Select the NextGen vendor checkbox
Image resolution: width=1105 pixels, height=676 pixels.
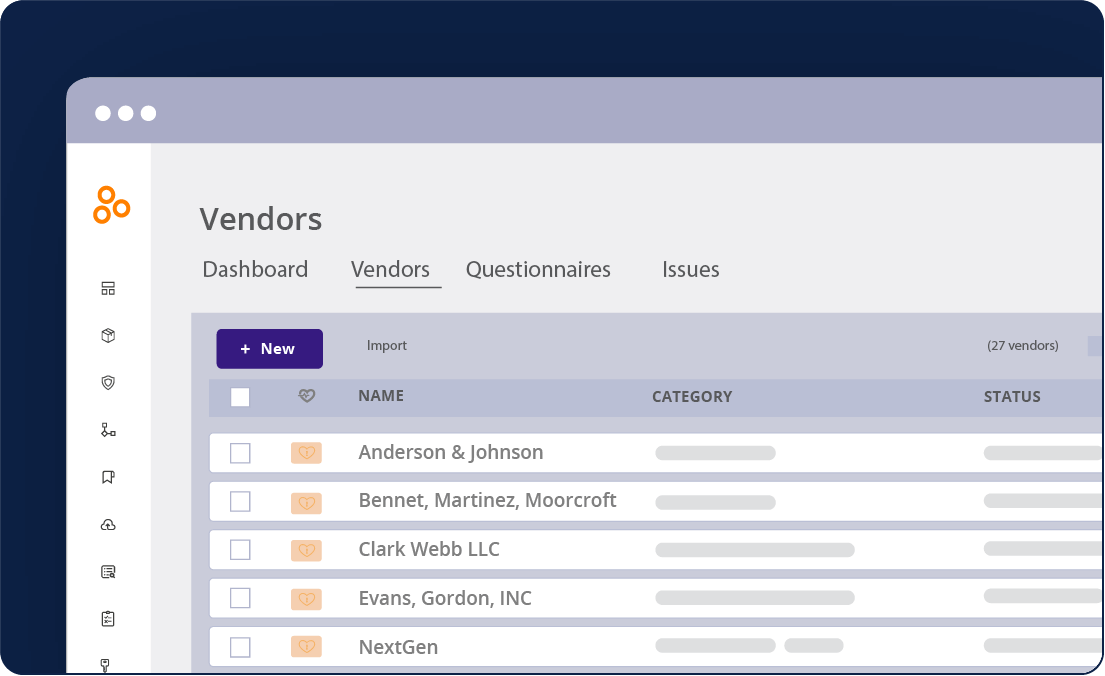pyautogui.click(x=240, y=647)
